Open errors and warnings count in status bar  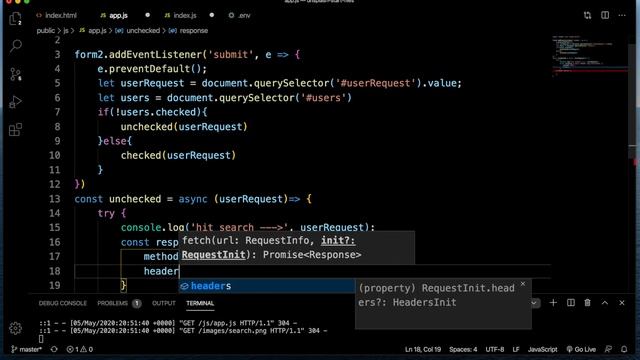click(80, 349)
